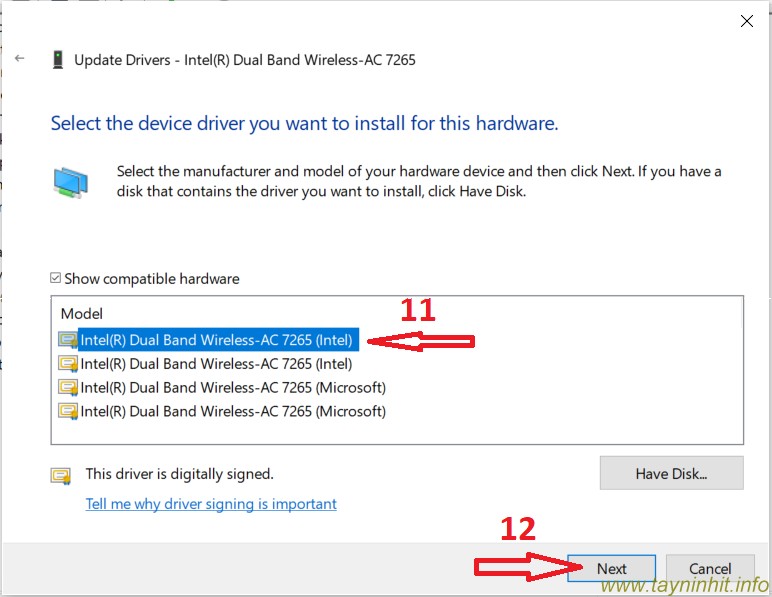The width and height of the screenshot is (772, 597).
Task: Click the network monitors icon beside the instructions
Action: pyautogui.click(x=70, y=183)
